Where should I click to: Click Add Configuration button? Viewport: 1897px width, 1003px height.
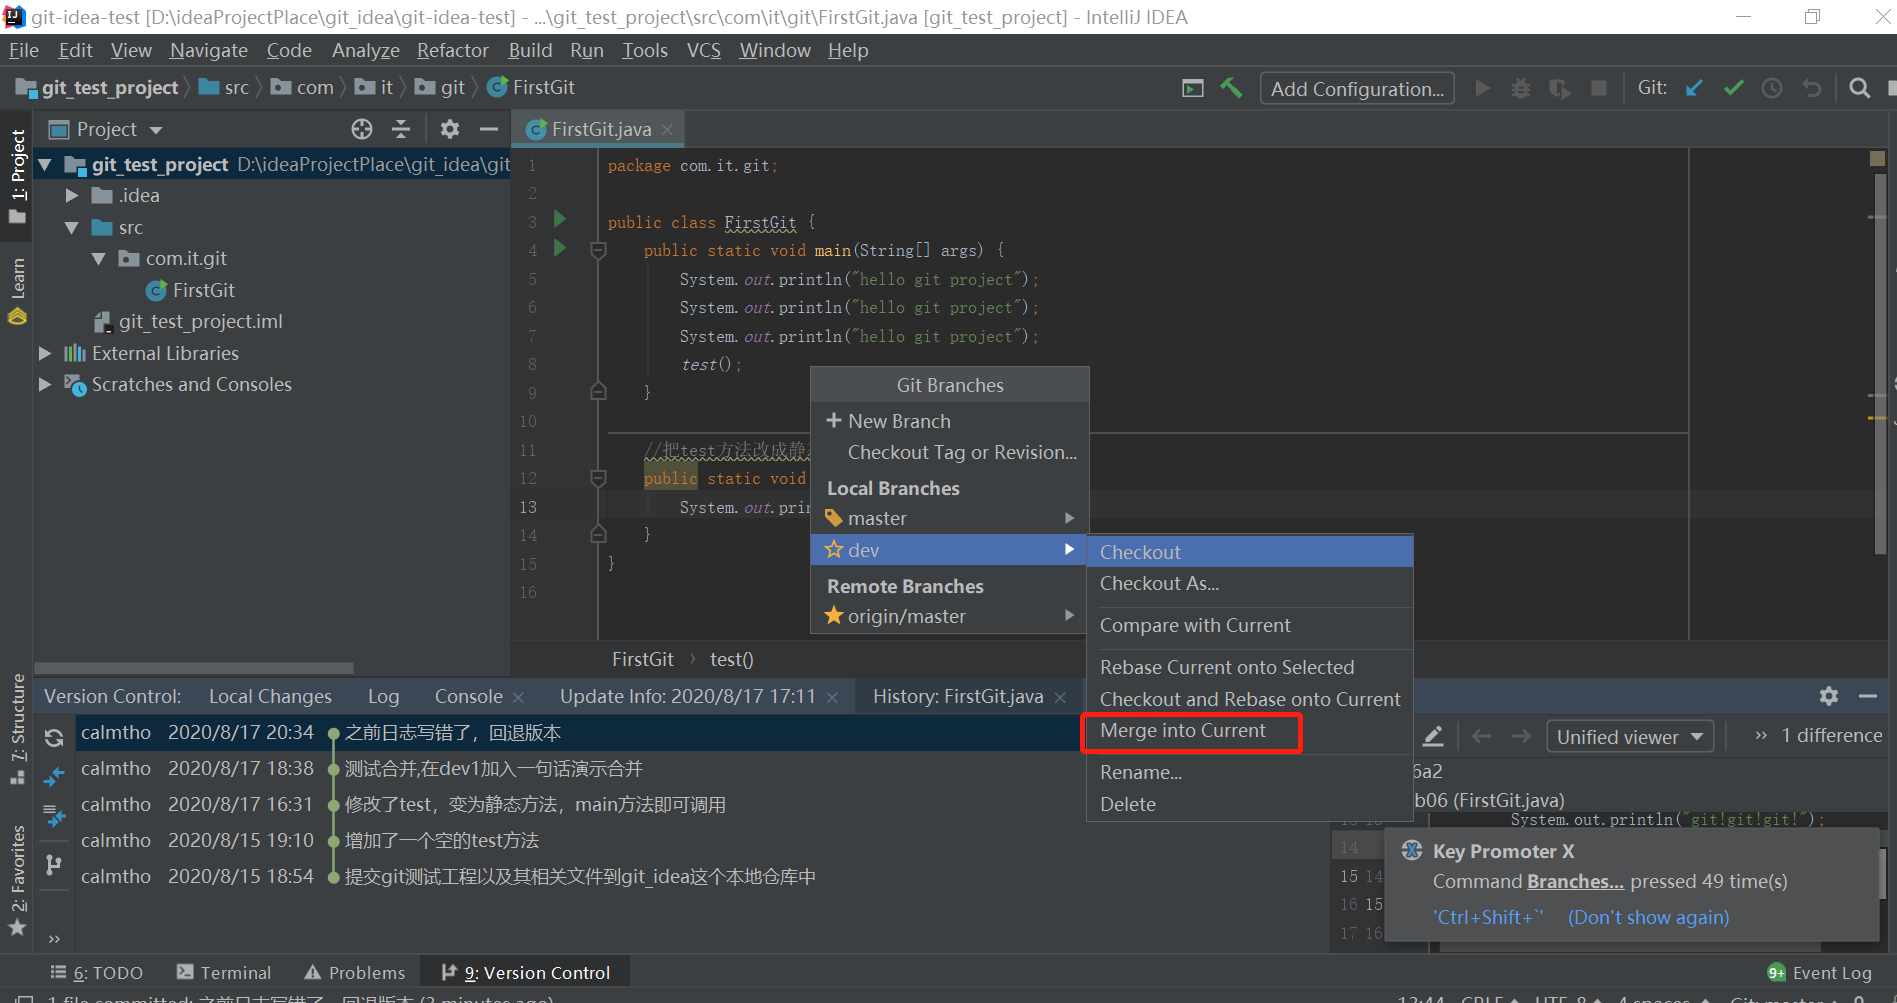click(x=1357, y=89)
